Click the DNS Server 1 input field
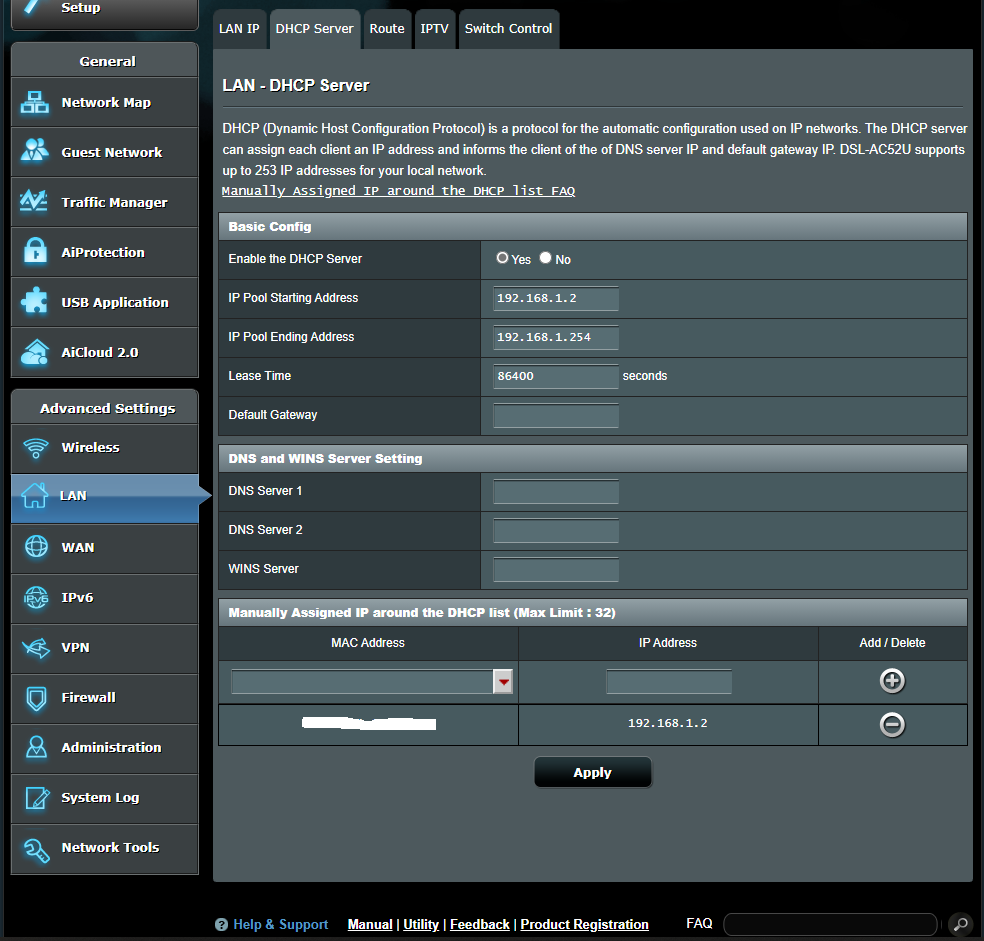Viewport: 984px width, 941px height. tap(556, 492)
